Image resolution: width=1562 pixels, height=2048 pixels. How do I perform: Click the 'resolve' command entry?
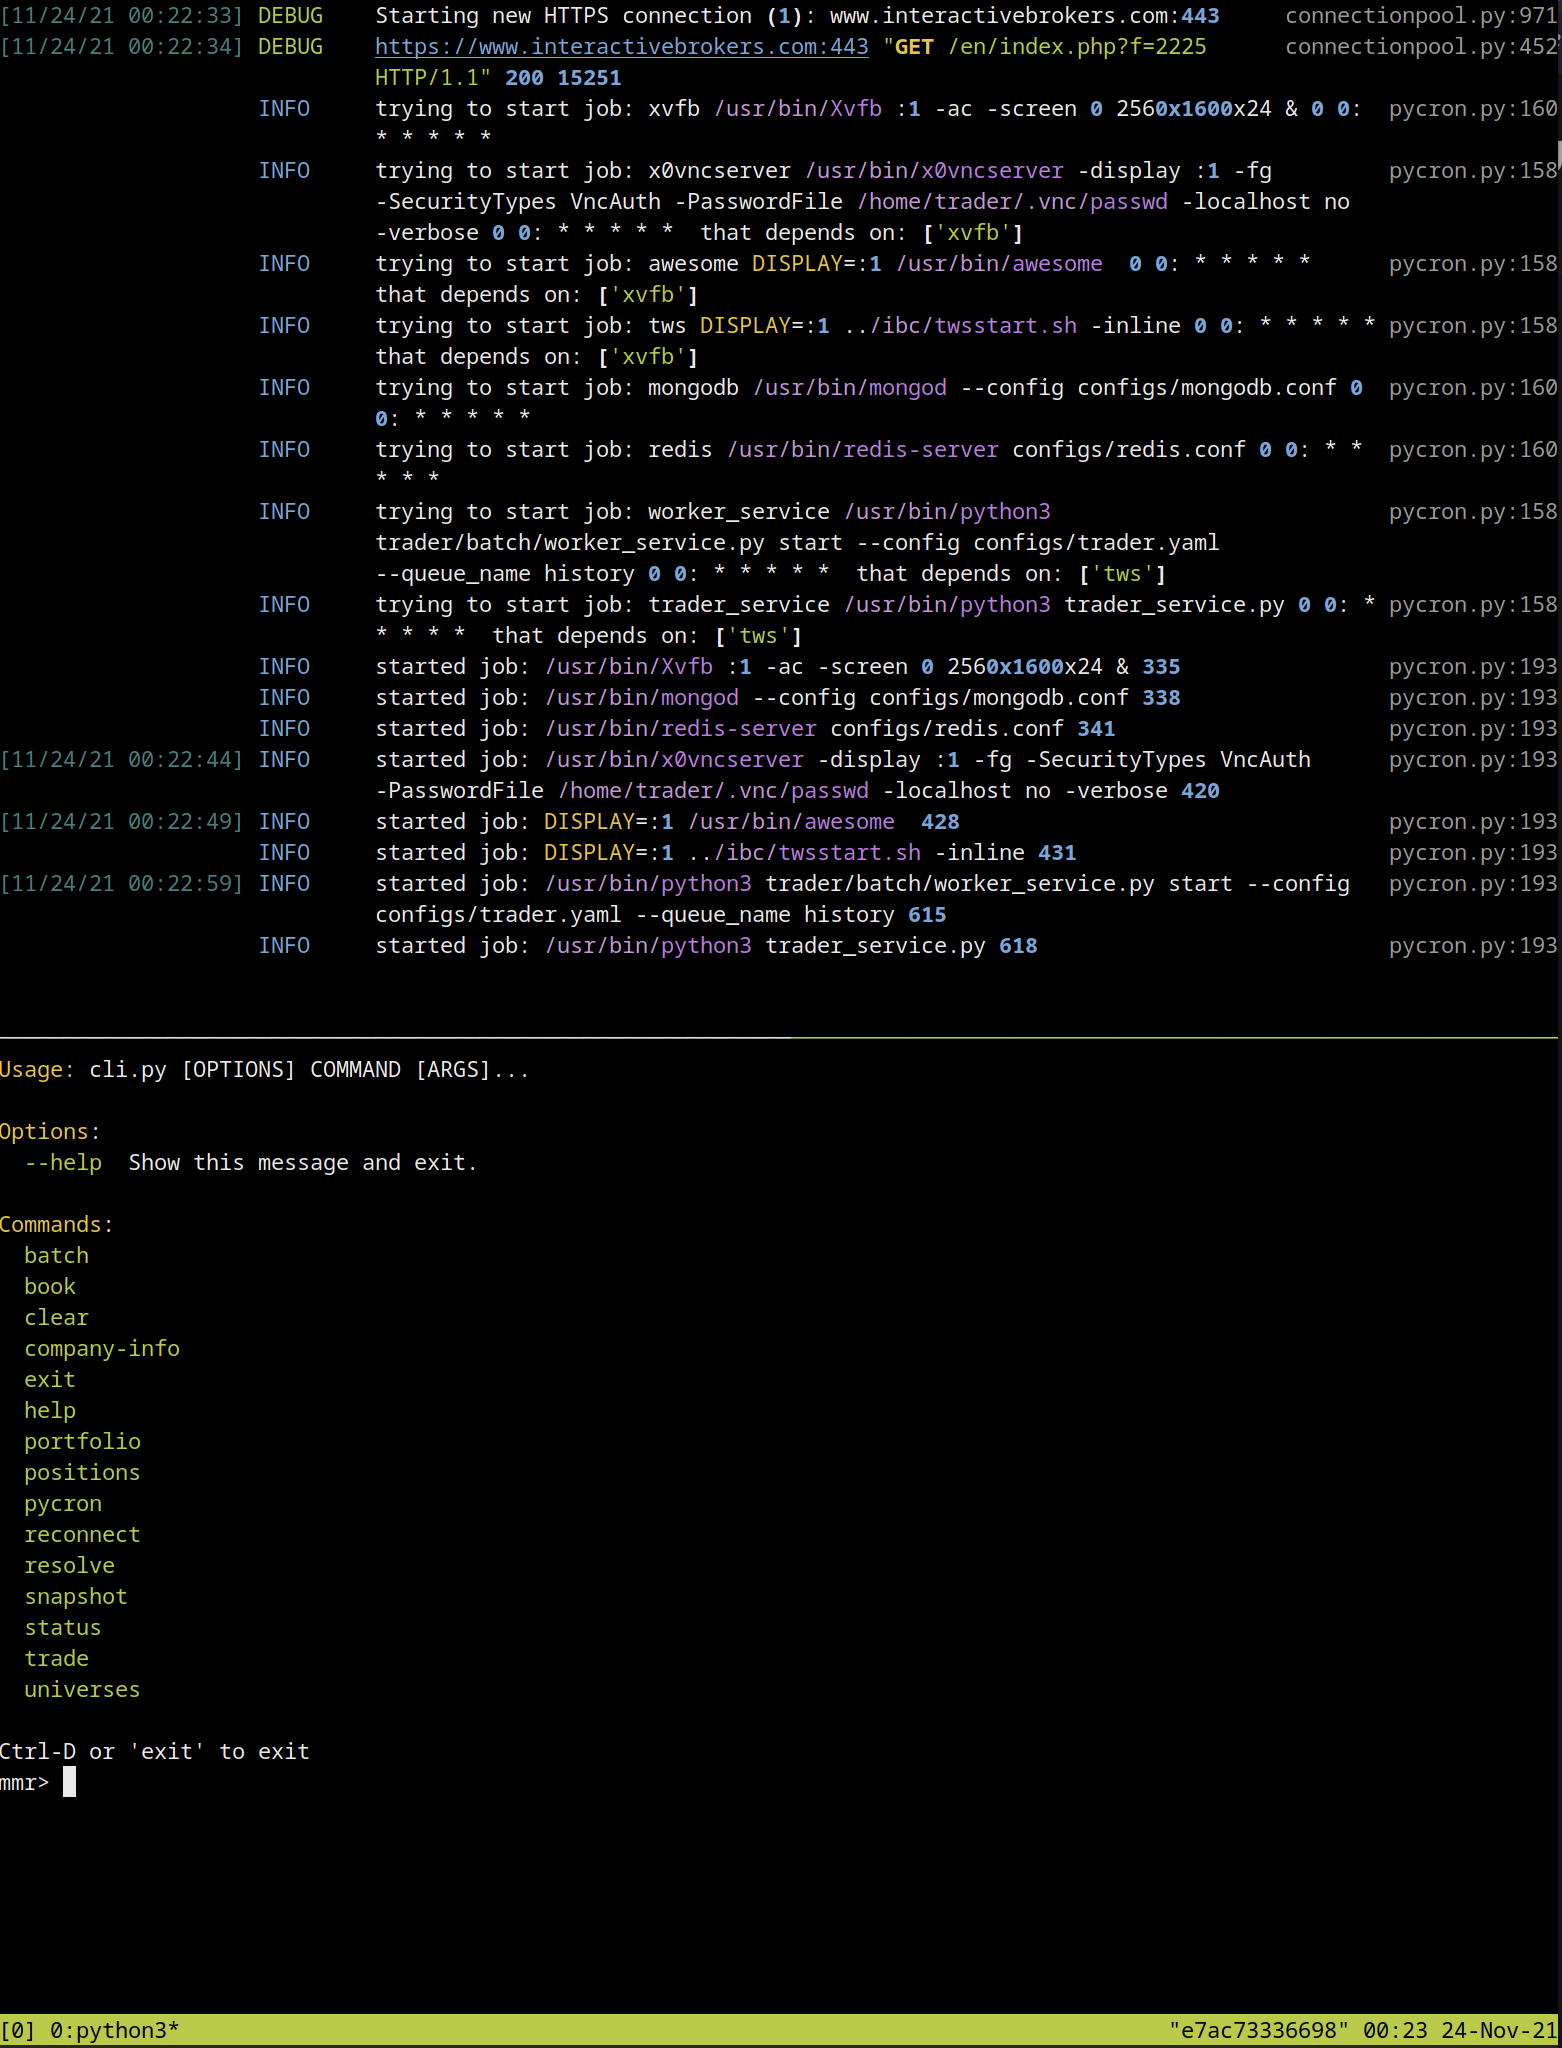point(70,1565)
